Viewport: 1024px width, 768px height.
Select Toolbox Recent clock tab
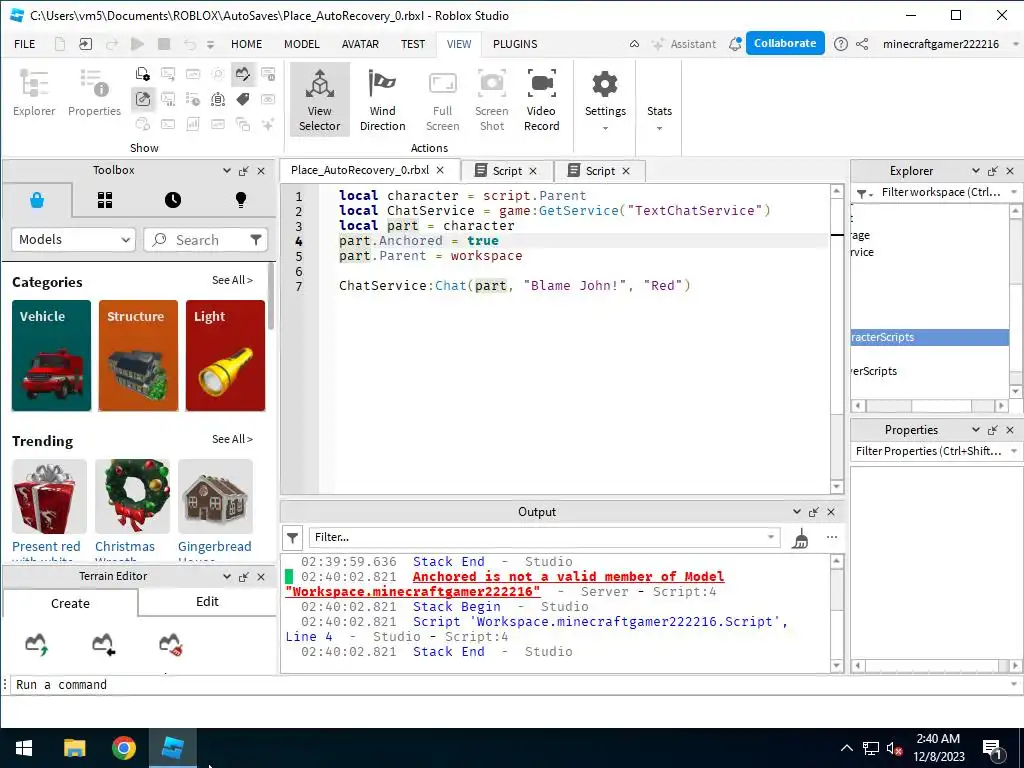click(x=172, y=200)
